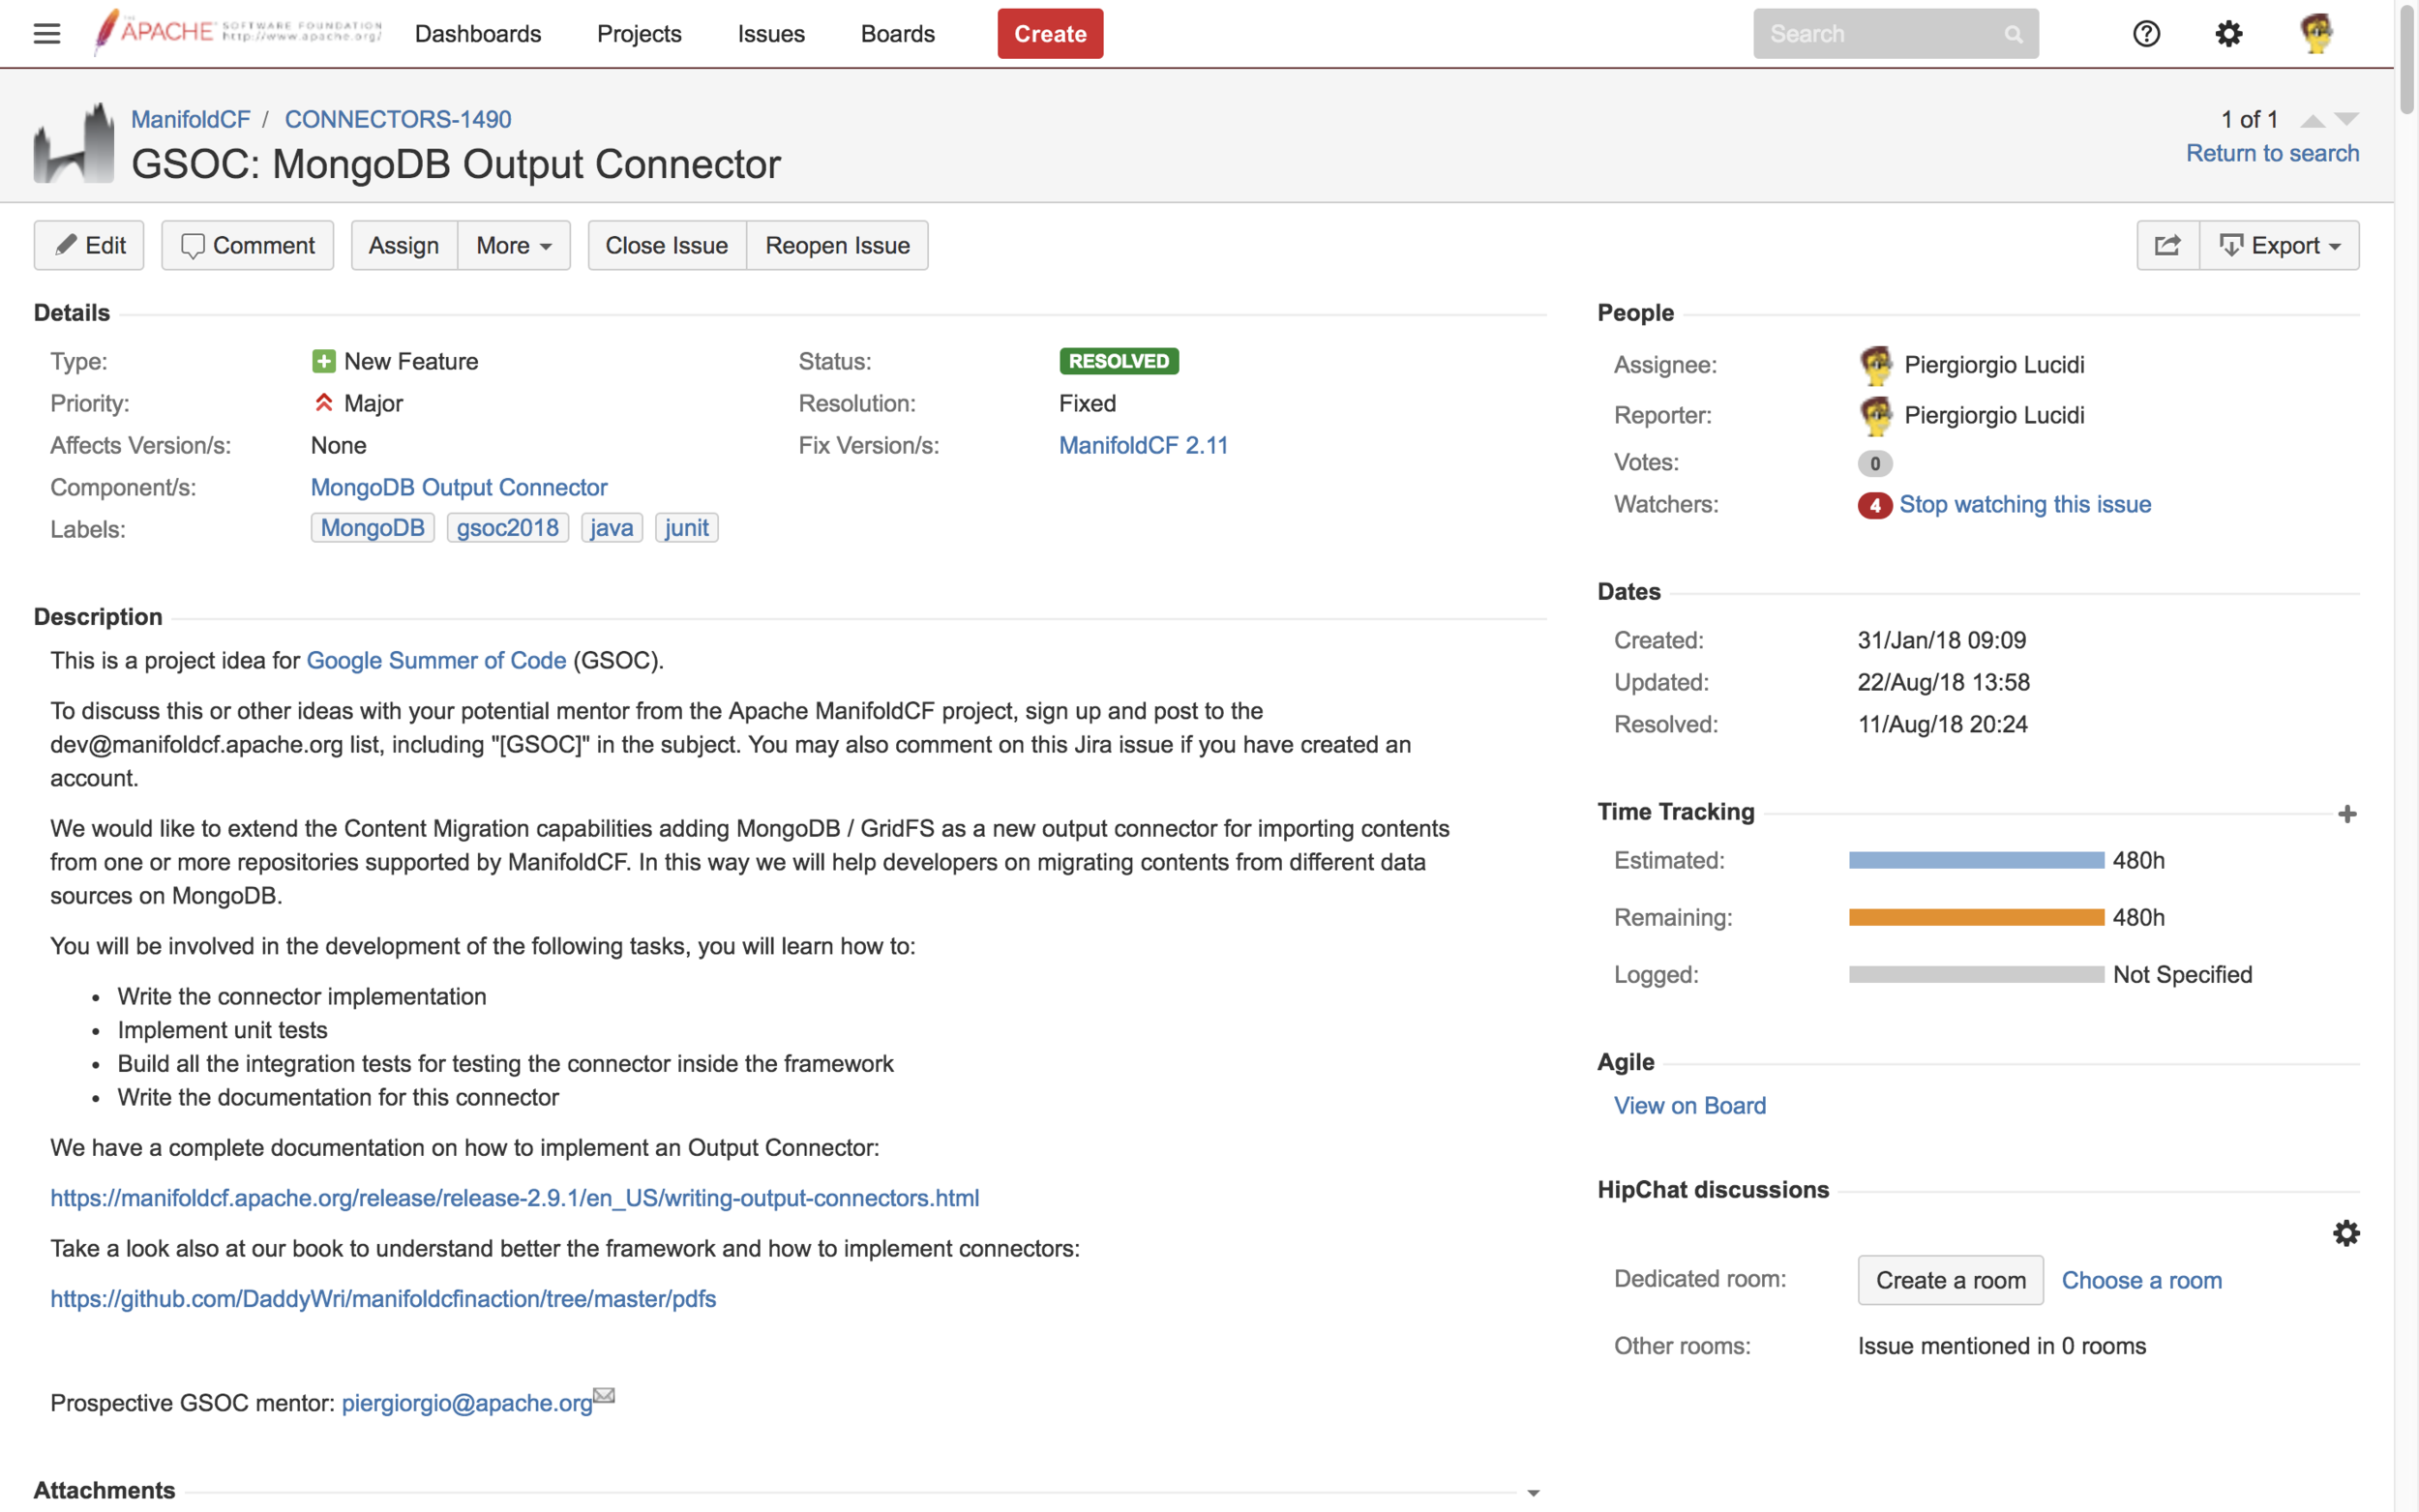Click the Edit issue button
The image size is (2419, 1512).
coord(89,245)
